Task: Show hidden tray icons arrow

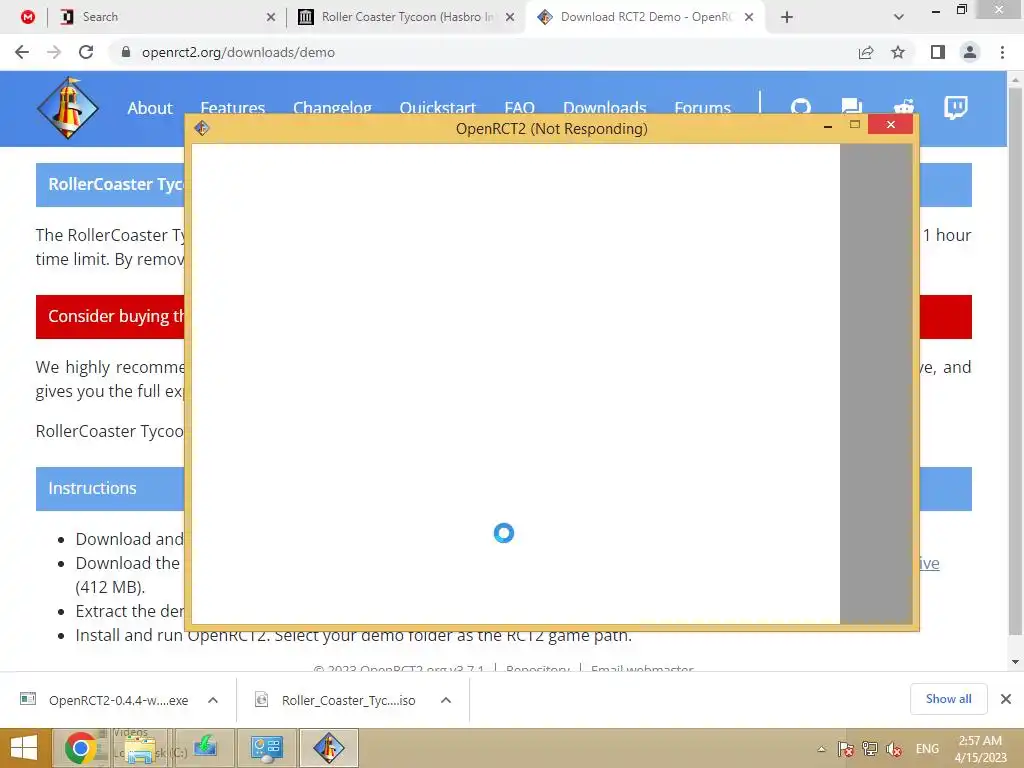Action: pos(822,749)
